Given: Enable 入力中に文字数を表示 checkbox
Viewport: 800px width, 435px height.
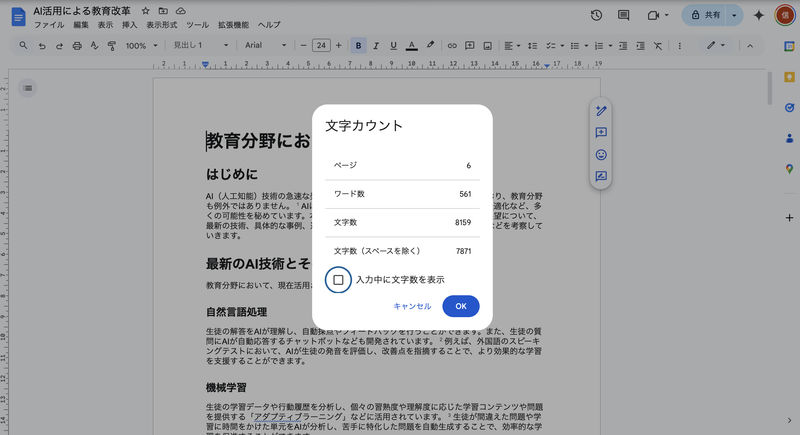Looking at the screenshot, I should [338, 280].
